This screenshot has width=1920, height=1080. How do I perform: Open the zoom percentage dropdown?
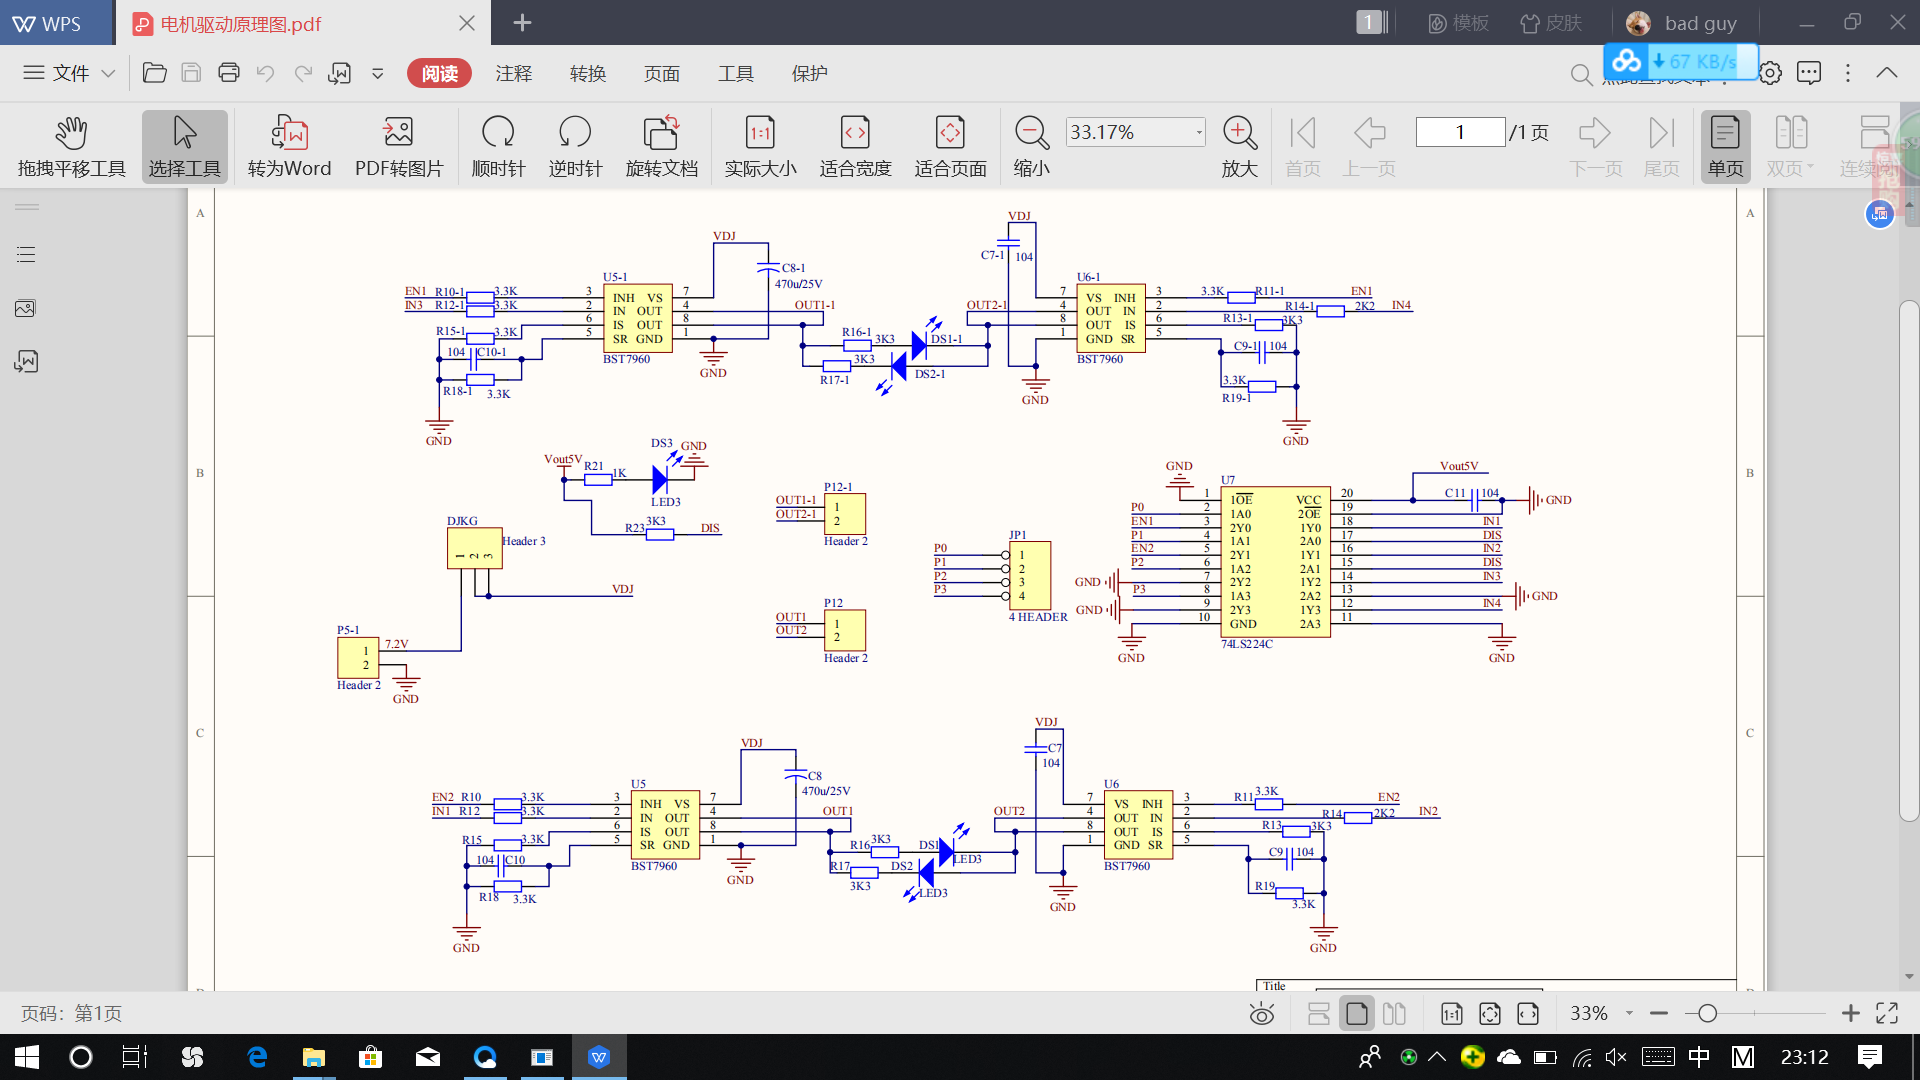[x=1199, y=132]
